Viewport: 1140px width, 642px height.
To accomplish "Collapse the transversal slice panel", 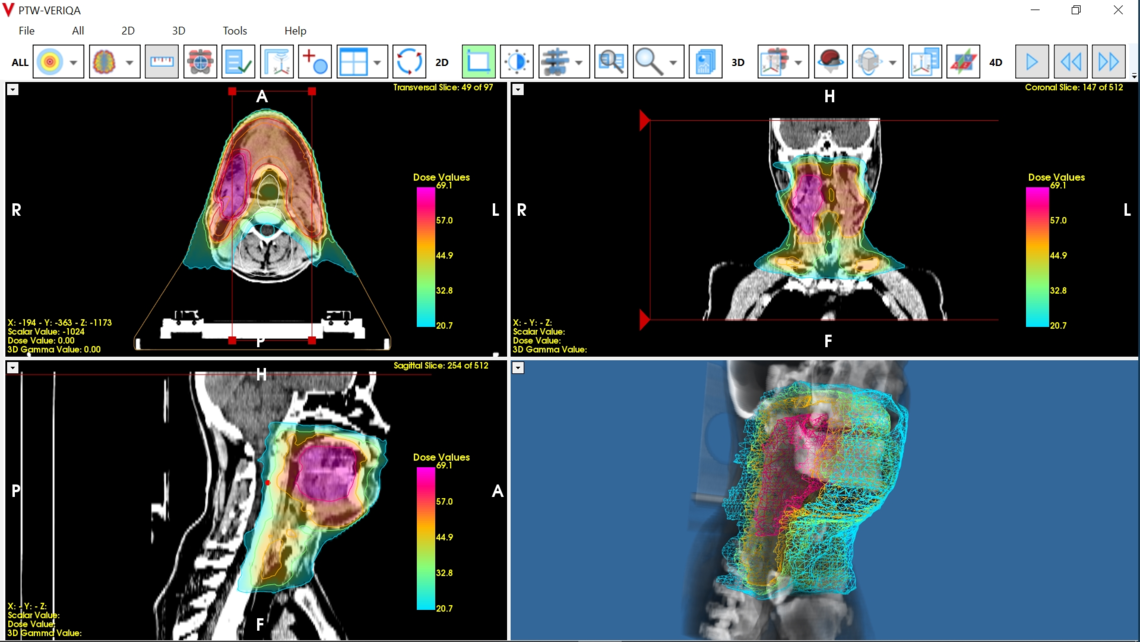I will [x=12, y=90].
